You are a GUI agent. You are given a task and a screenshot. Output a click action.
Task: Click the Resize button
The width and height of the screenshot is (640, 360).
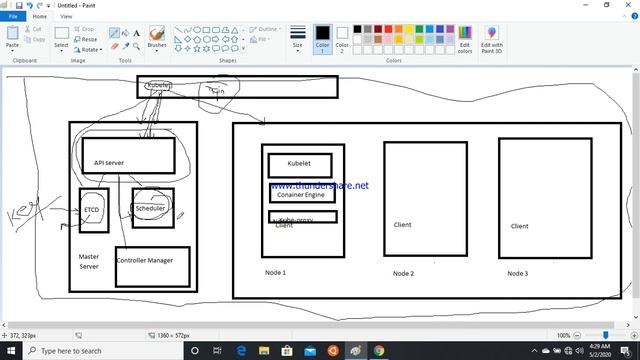pyautogui.click(x=86, y=39)
